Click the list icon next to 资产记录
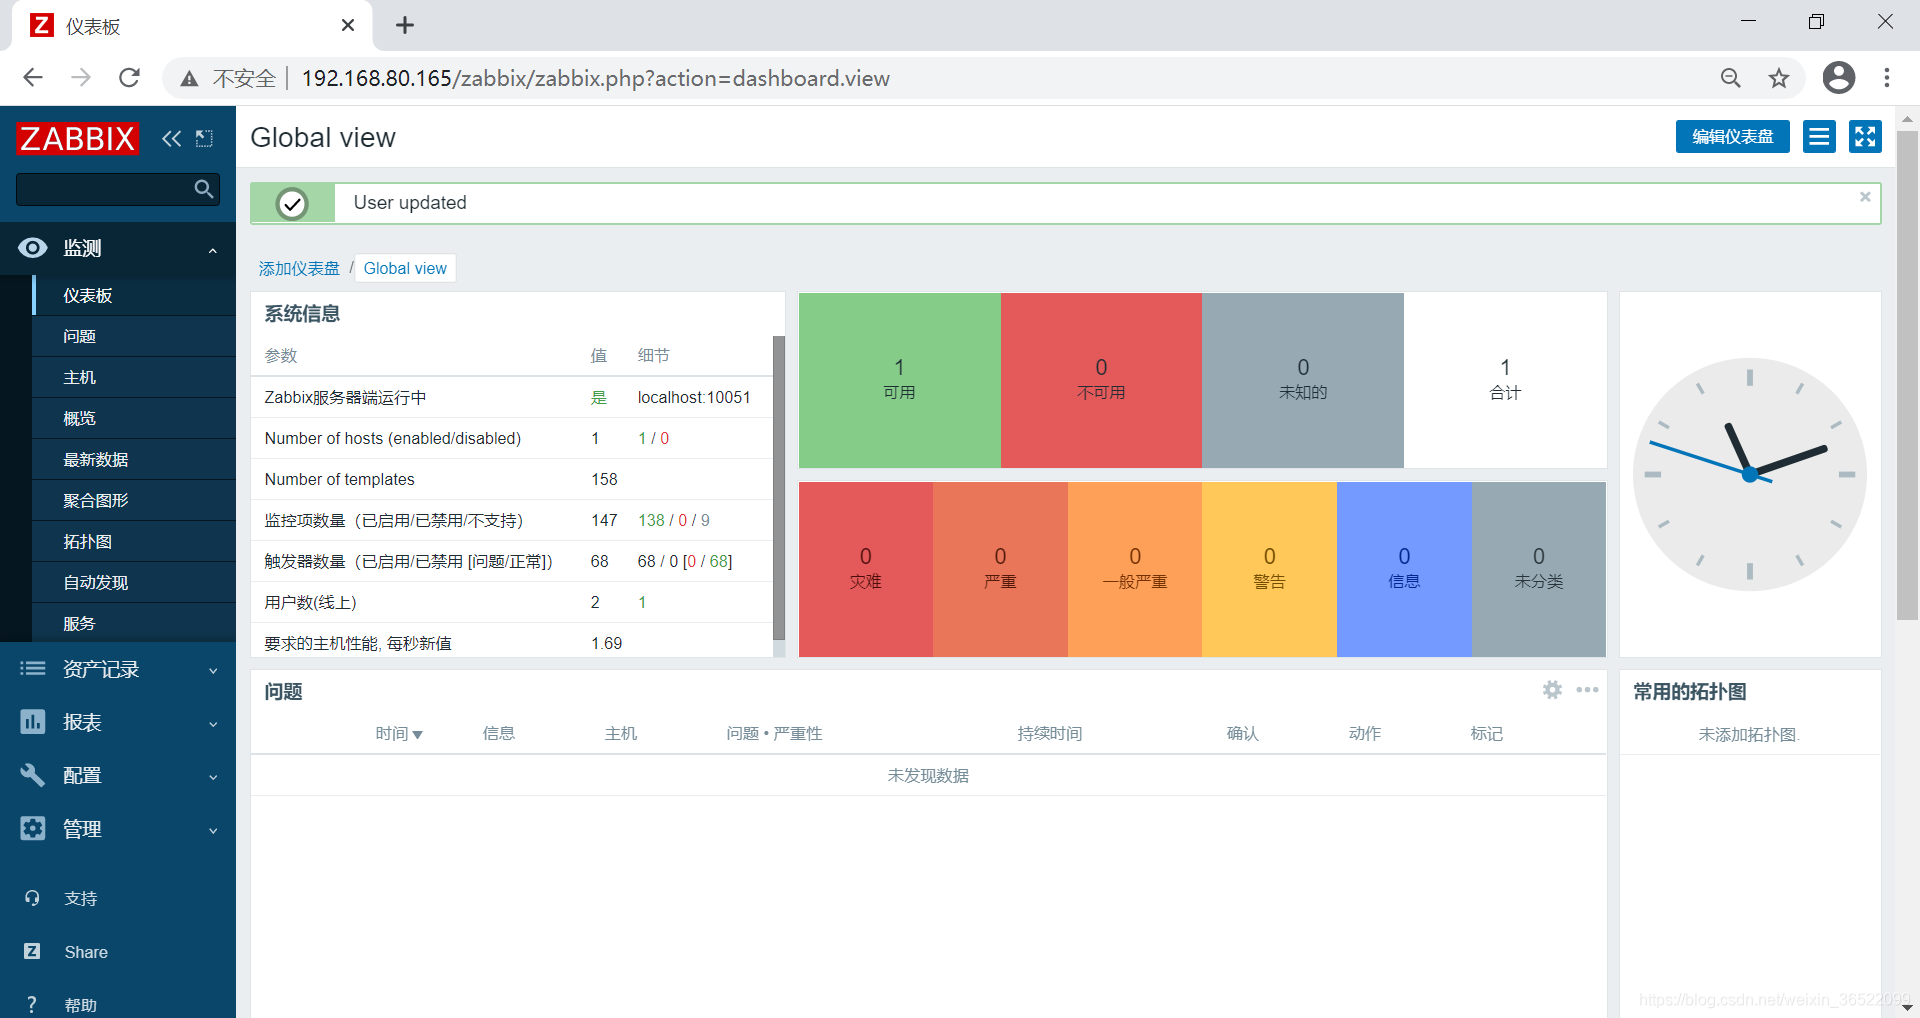The width and height of the screenshot is (1920, 1018). point(32,669)
